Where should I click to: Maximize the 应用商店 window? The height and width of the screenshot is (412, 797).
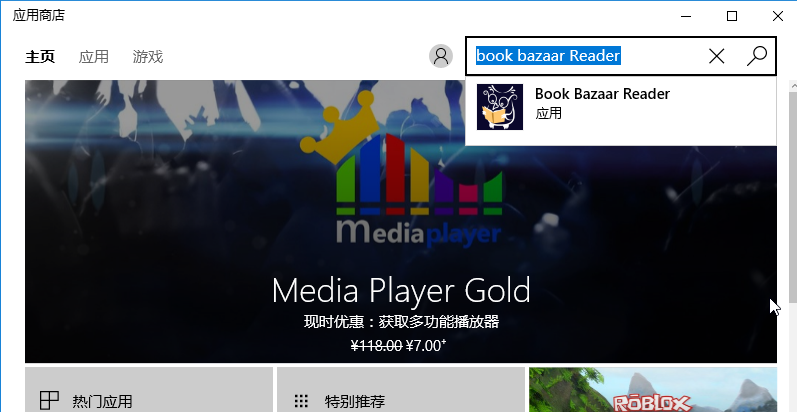pos(731,16)
